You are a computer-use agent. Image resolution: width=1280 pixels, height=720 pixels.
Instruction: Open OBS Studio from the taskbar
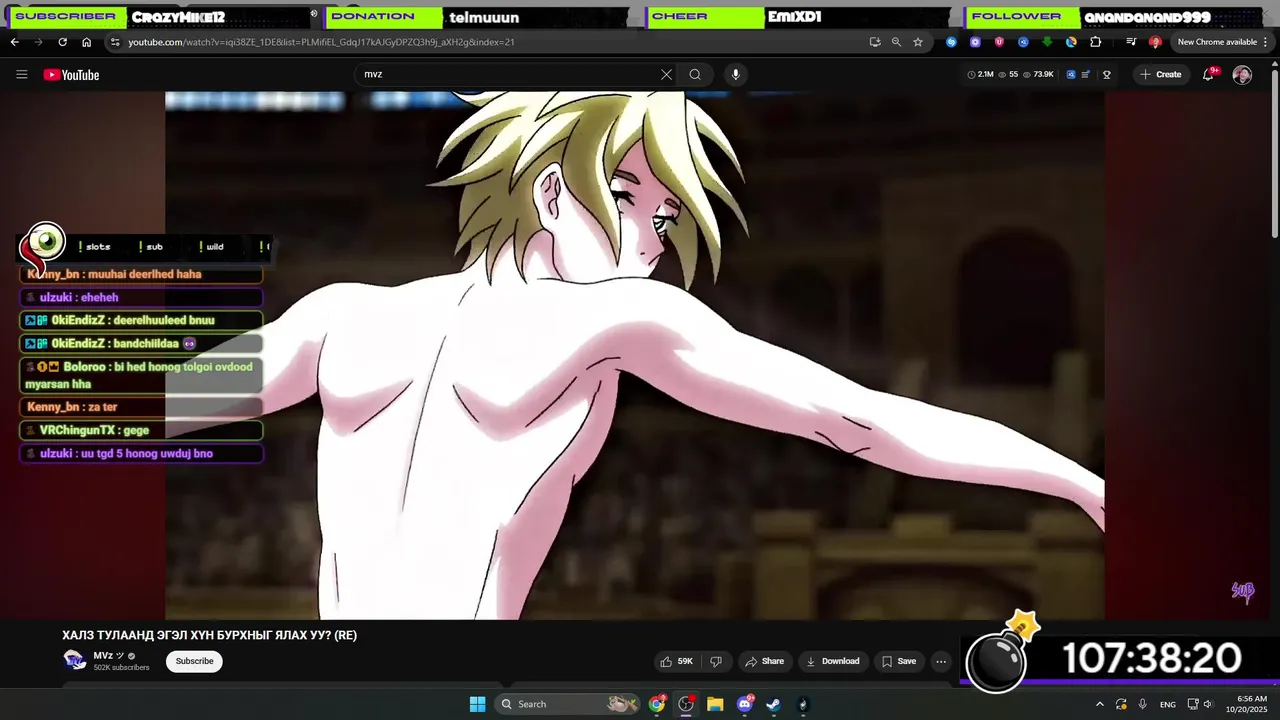pyautogui.click(x=686, y=704)
